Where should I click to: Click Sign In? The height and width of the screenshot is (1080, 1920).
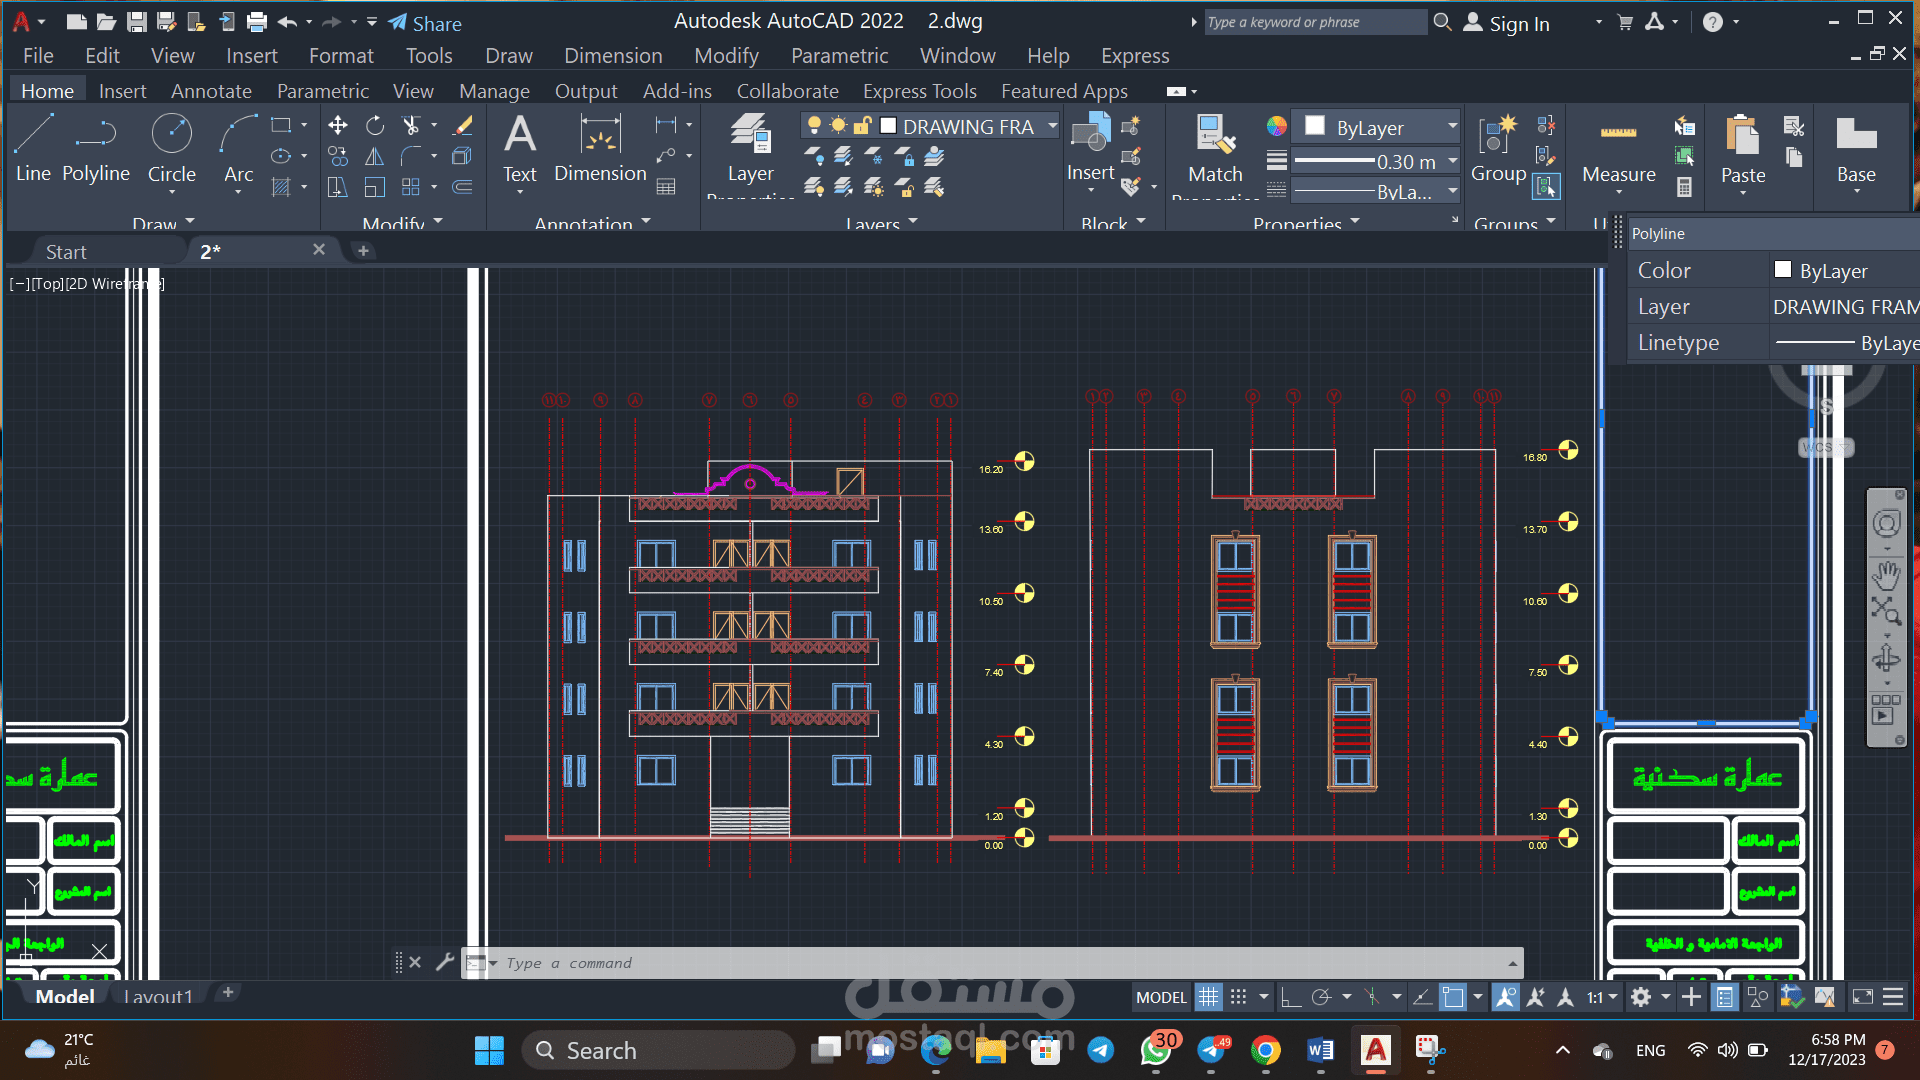coord(1507,23)
